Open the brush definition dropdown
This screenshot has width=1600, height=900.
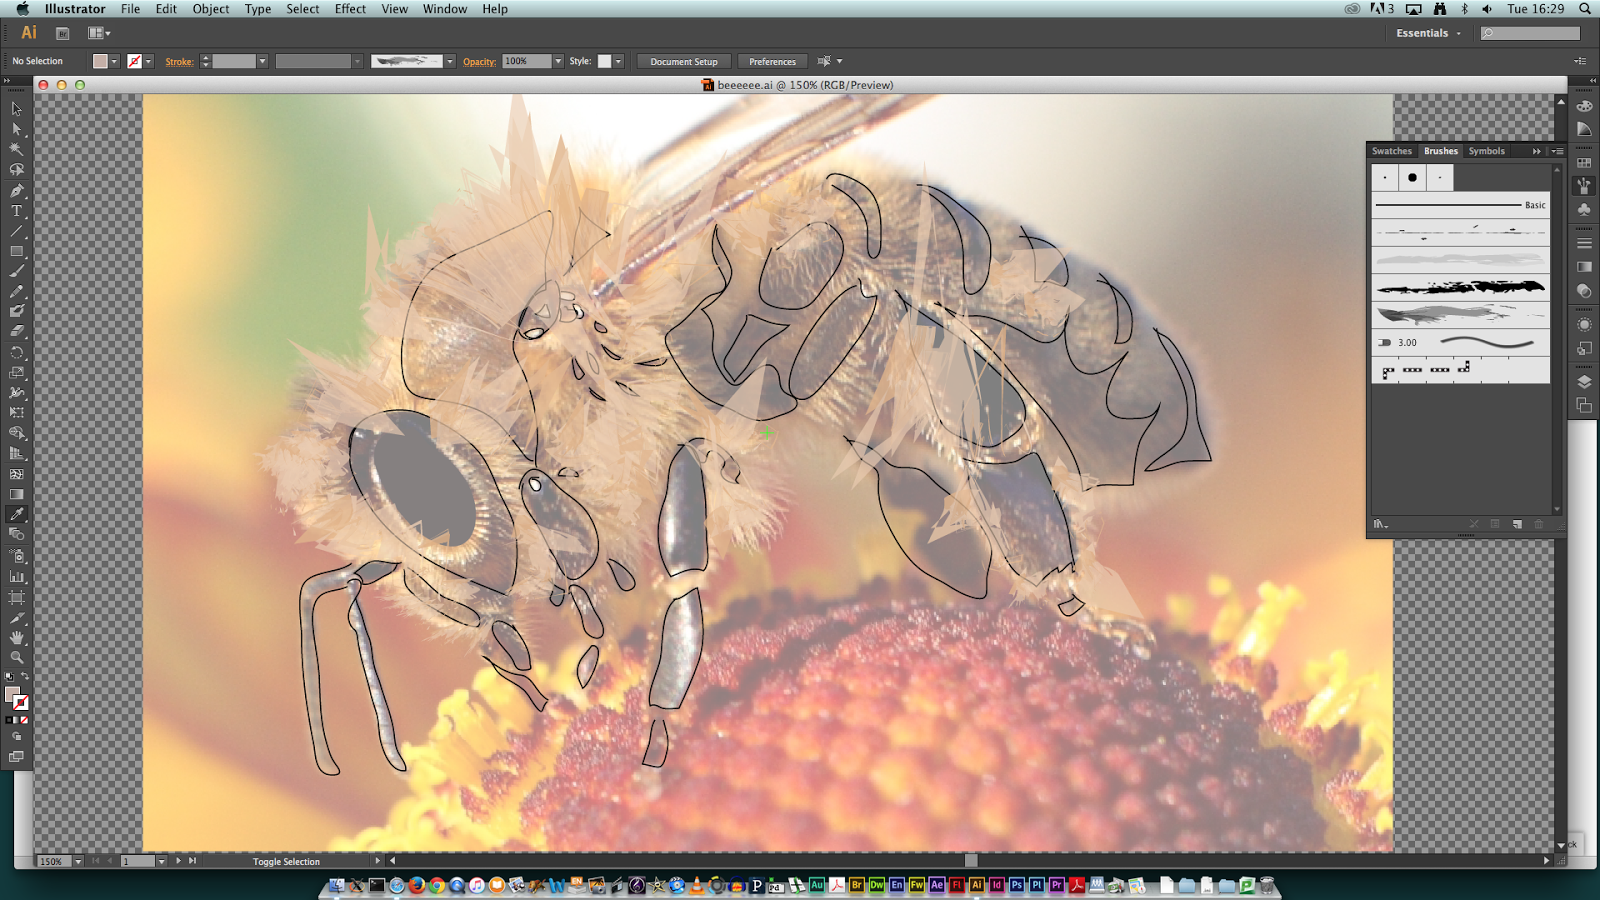[x=450, y=62]
